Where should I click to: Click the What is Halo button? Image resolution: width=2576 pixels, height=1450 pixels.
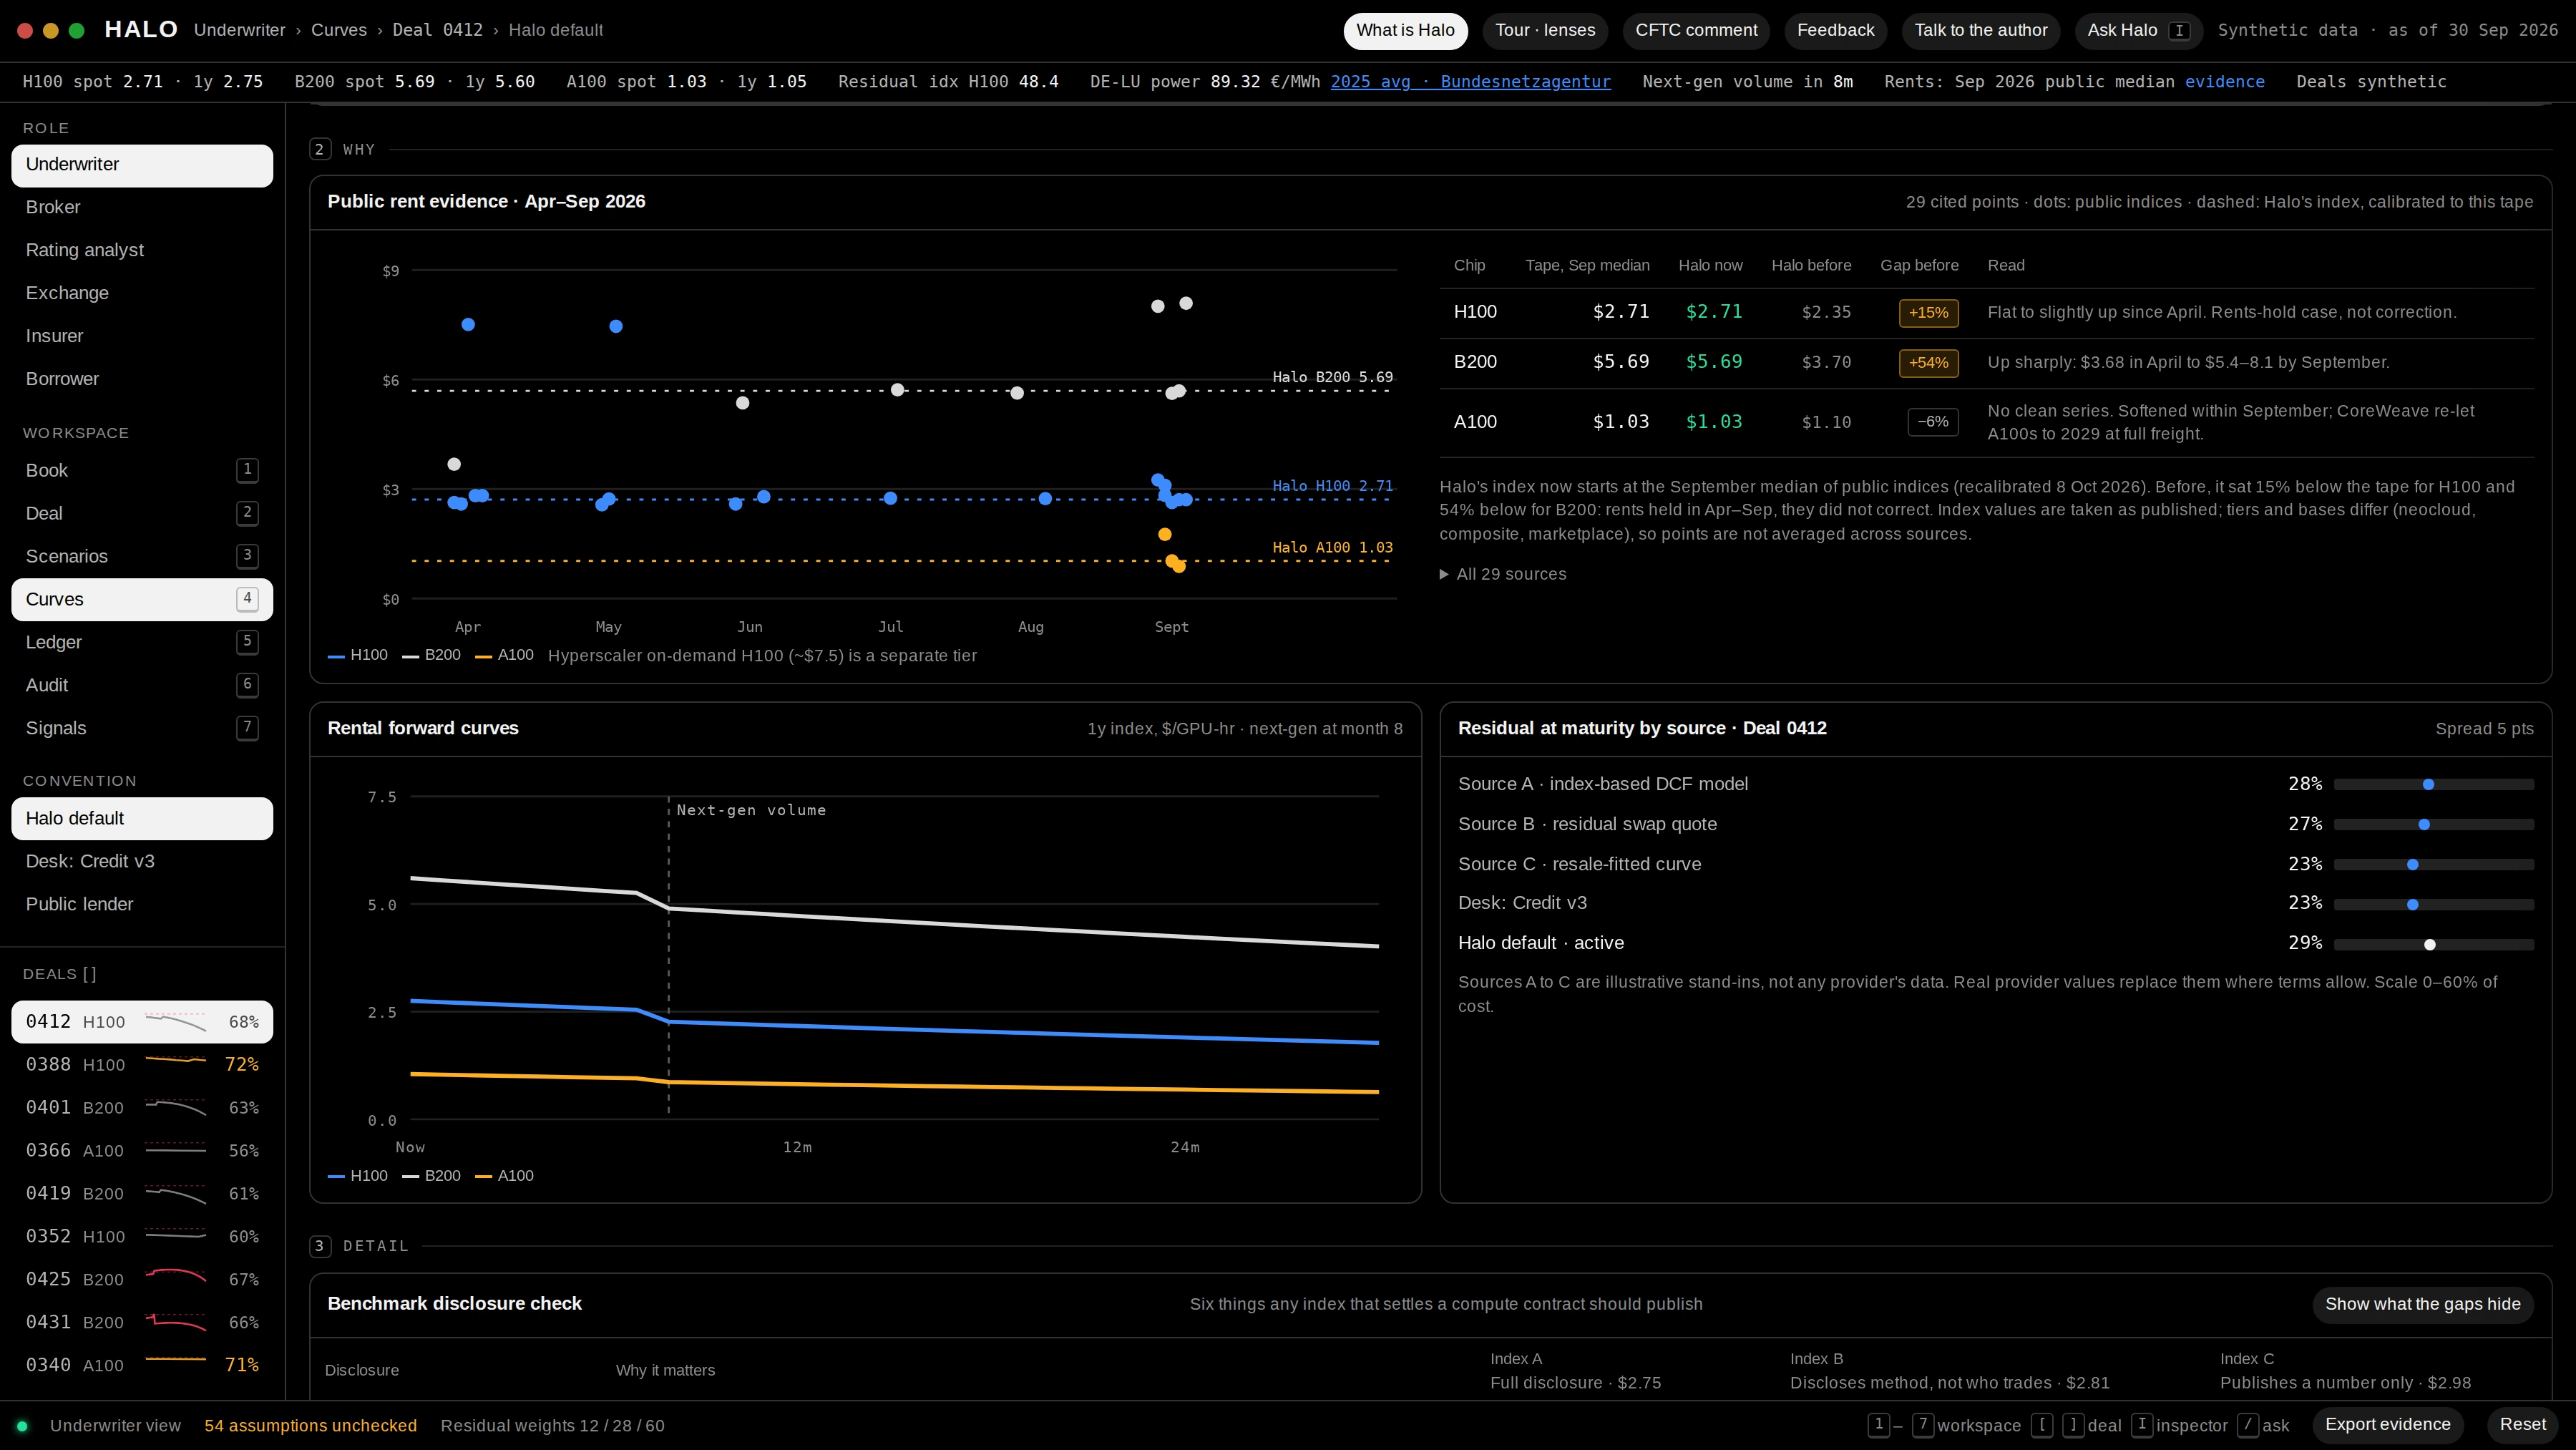[x=1405, y=31]
